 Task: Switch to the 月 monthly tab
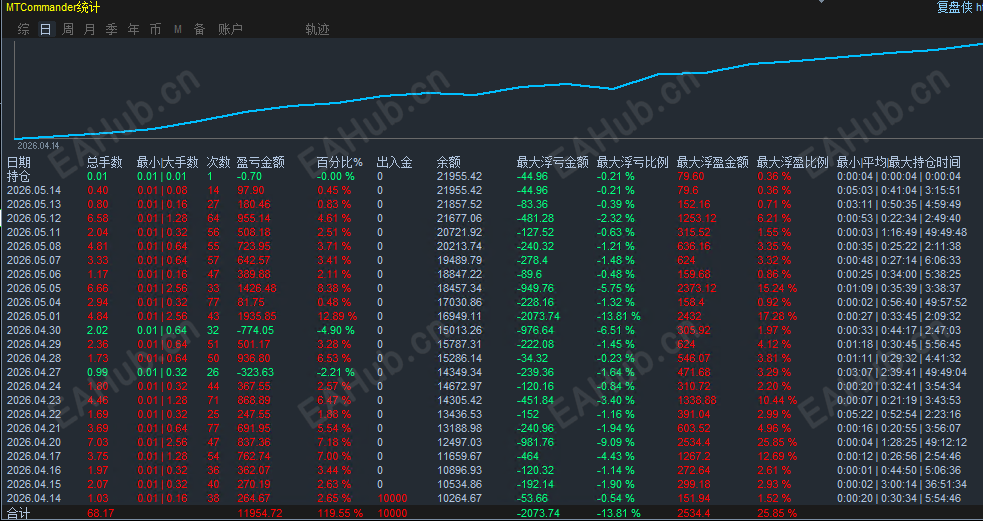coord(90,29)
